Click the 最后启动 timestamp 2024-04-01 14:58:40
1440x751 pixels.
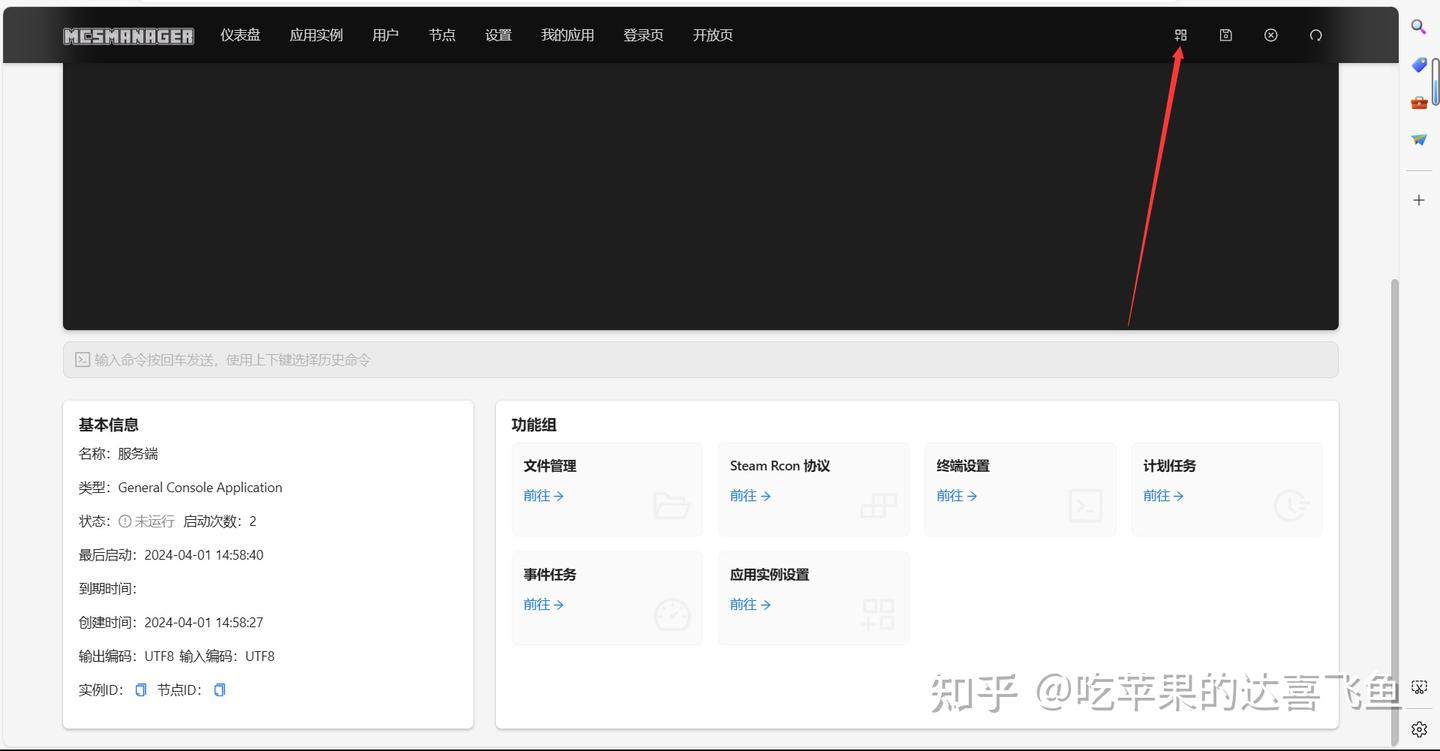[204, 555]
